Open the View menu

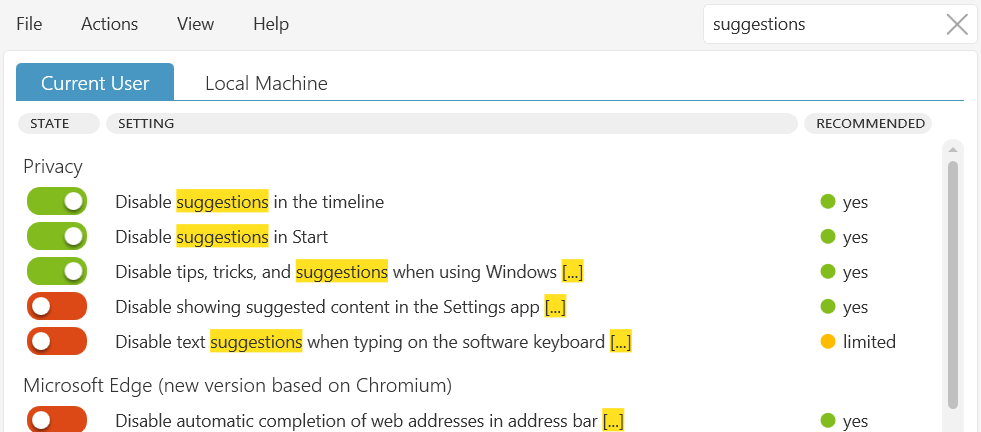(195, 24)
